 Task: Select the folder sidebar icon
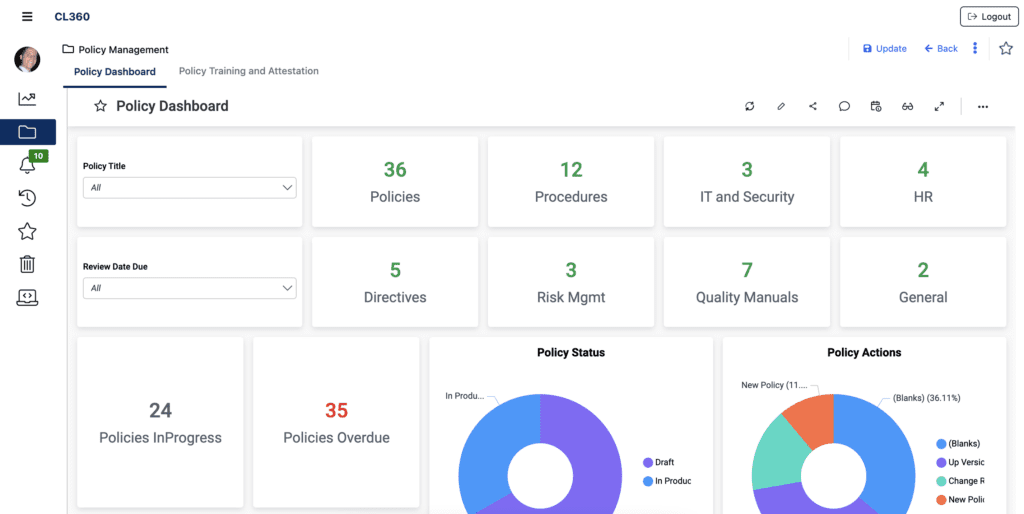[27, 132]
